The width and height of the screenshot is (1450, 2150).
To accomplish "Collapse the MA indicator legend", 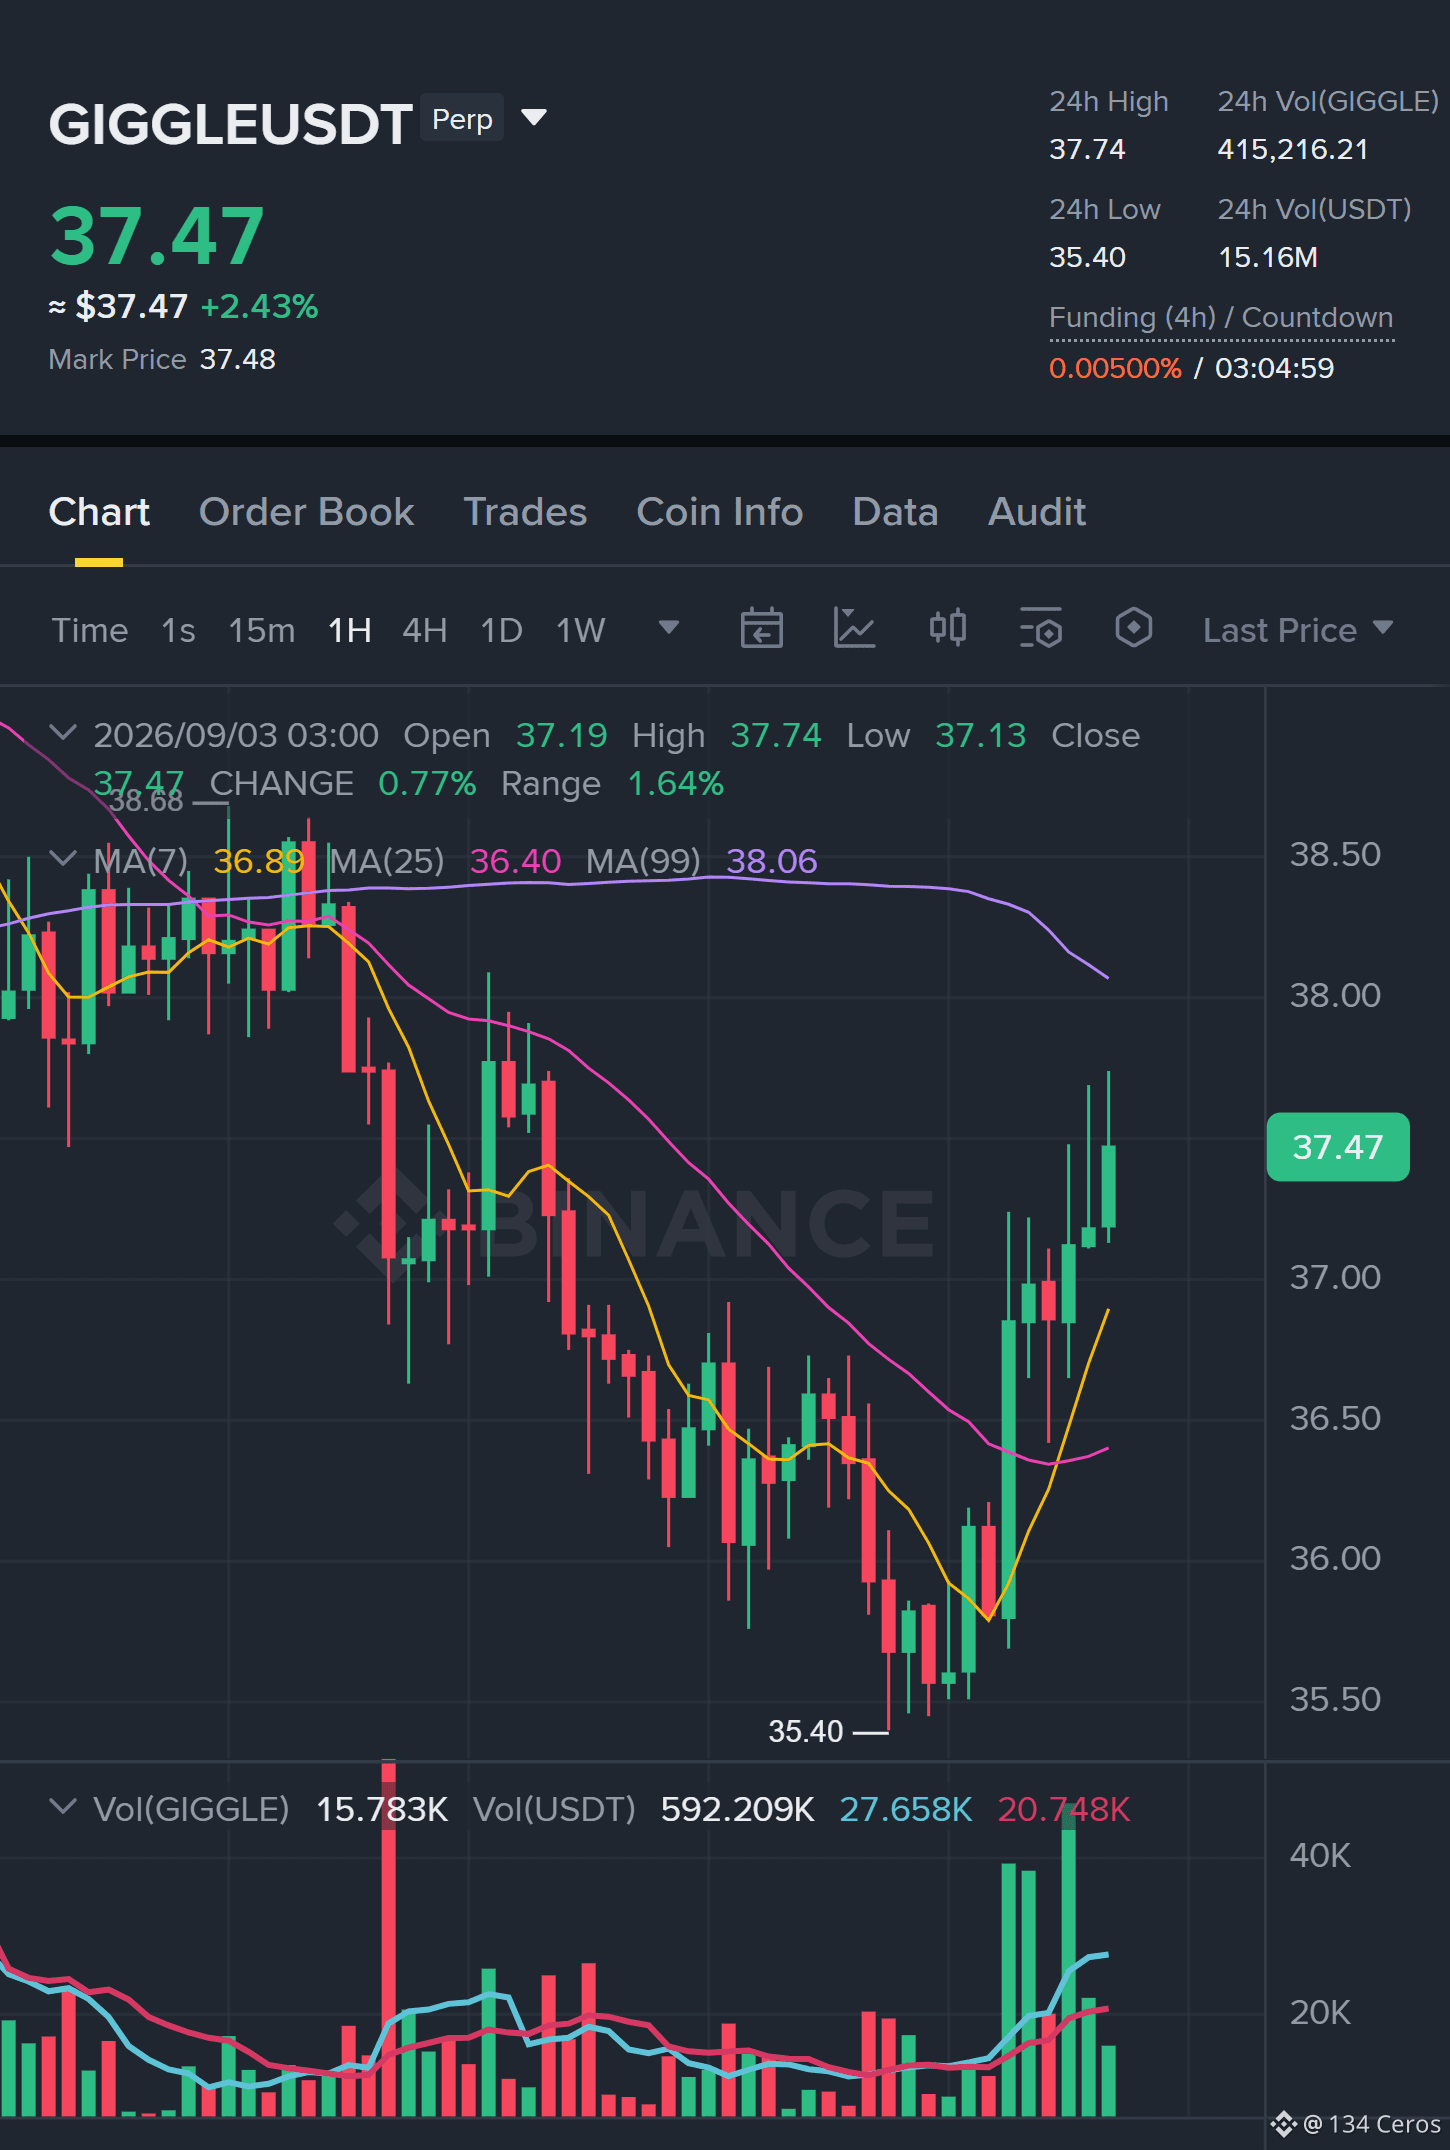I will click(x=62, y=859).
